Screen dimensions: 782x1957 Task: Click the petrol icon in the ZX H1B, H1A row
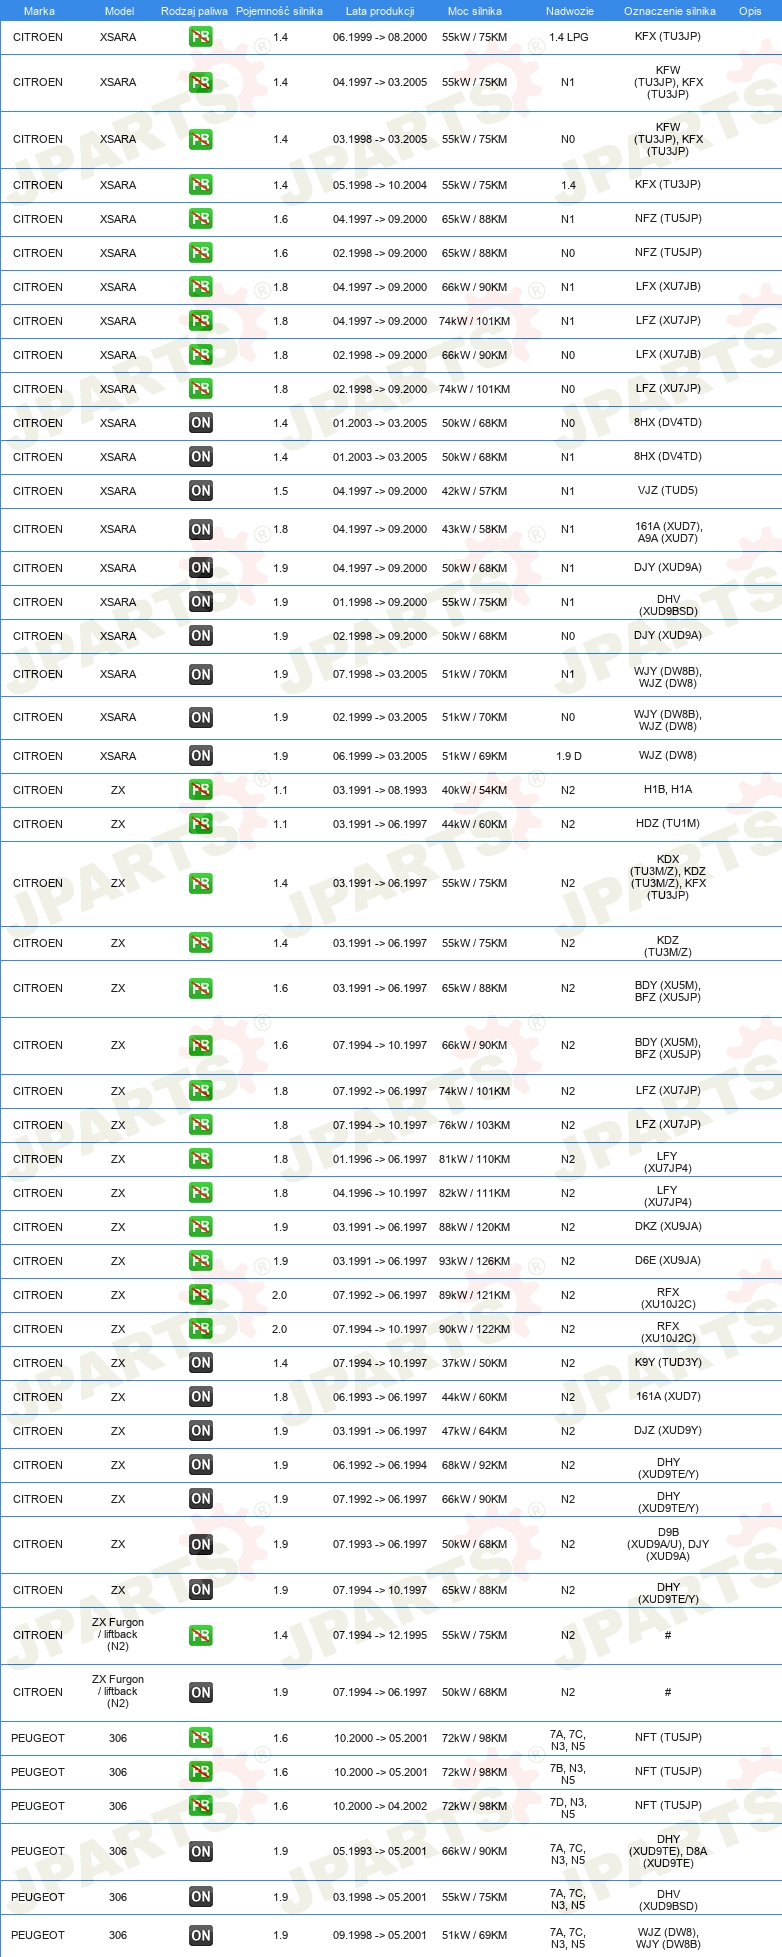pos(201,790)
